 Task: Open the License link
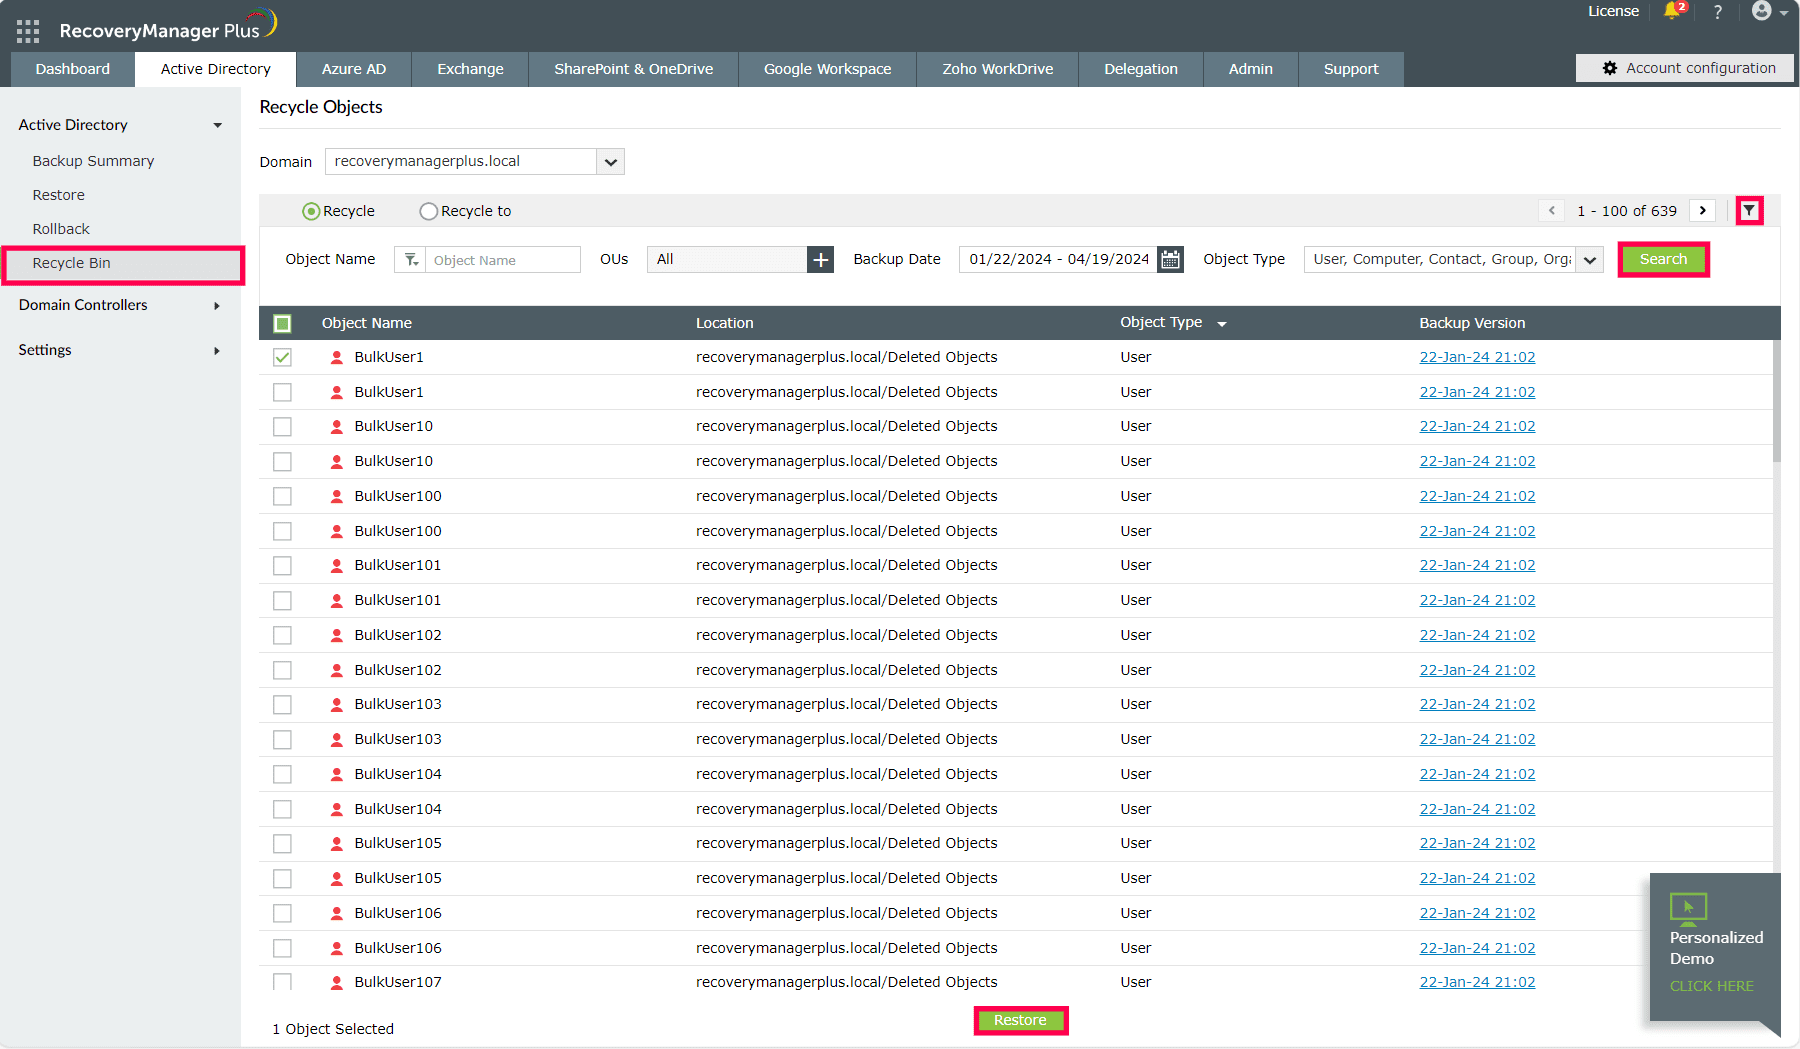coord(1613,11)
